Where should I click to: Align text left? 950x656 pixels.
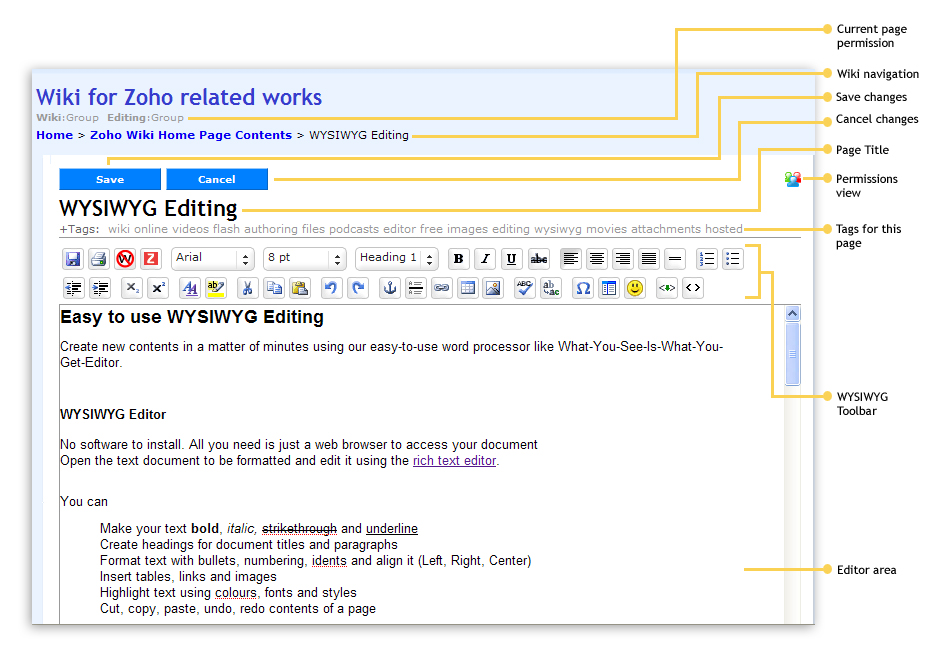tap(570, 259)
